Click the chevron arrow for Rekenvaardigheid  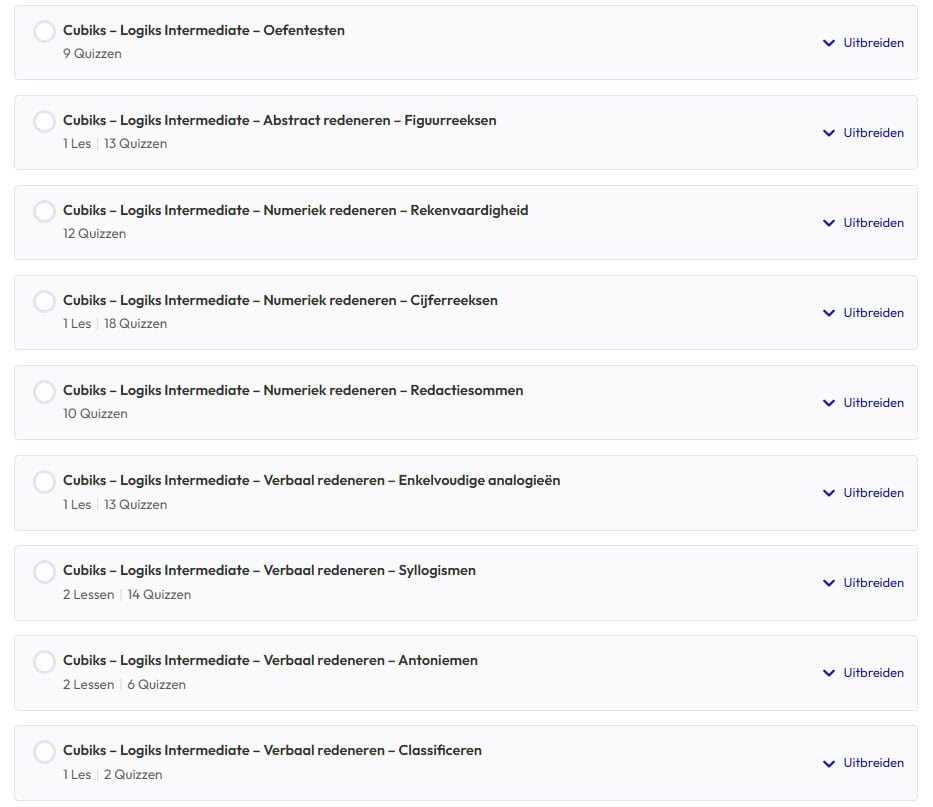click(x=828, y=223)
